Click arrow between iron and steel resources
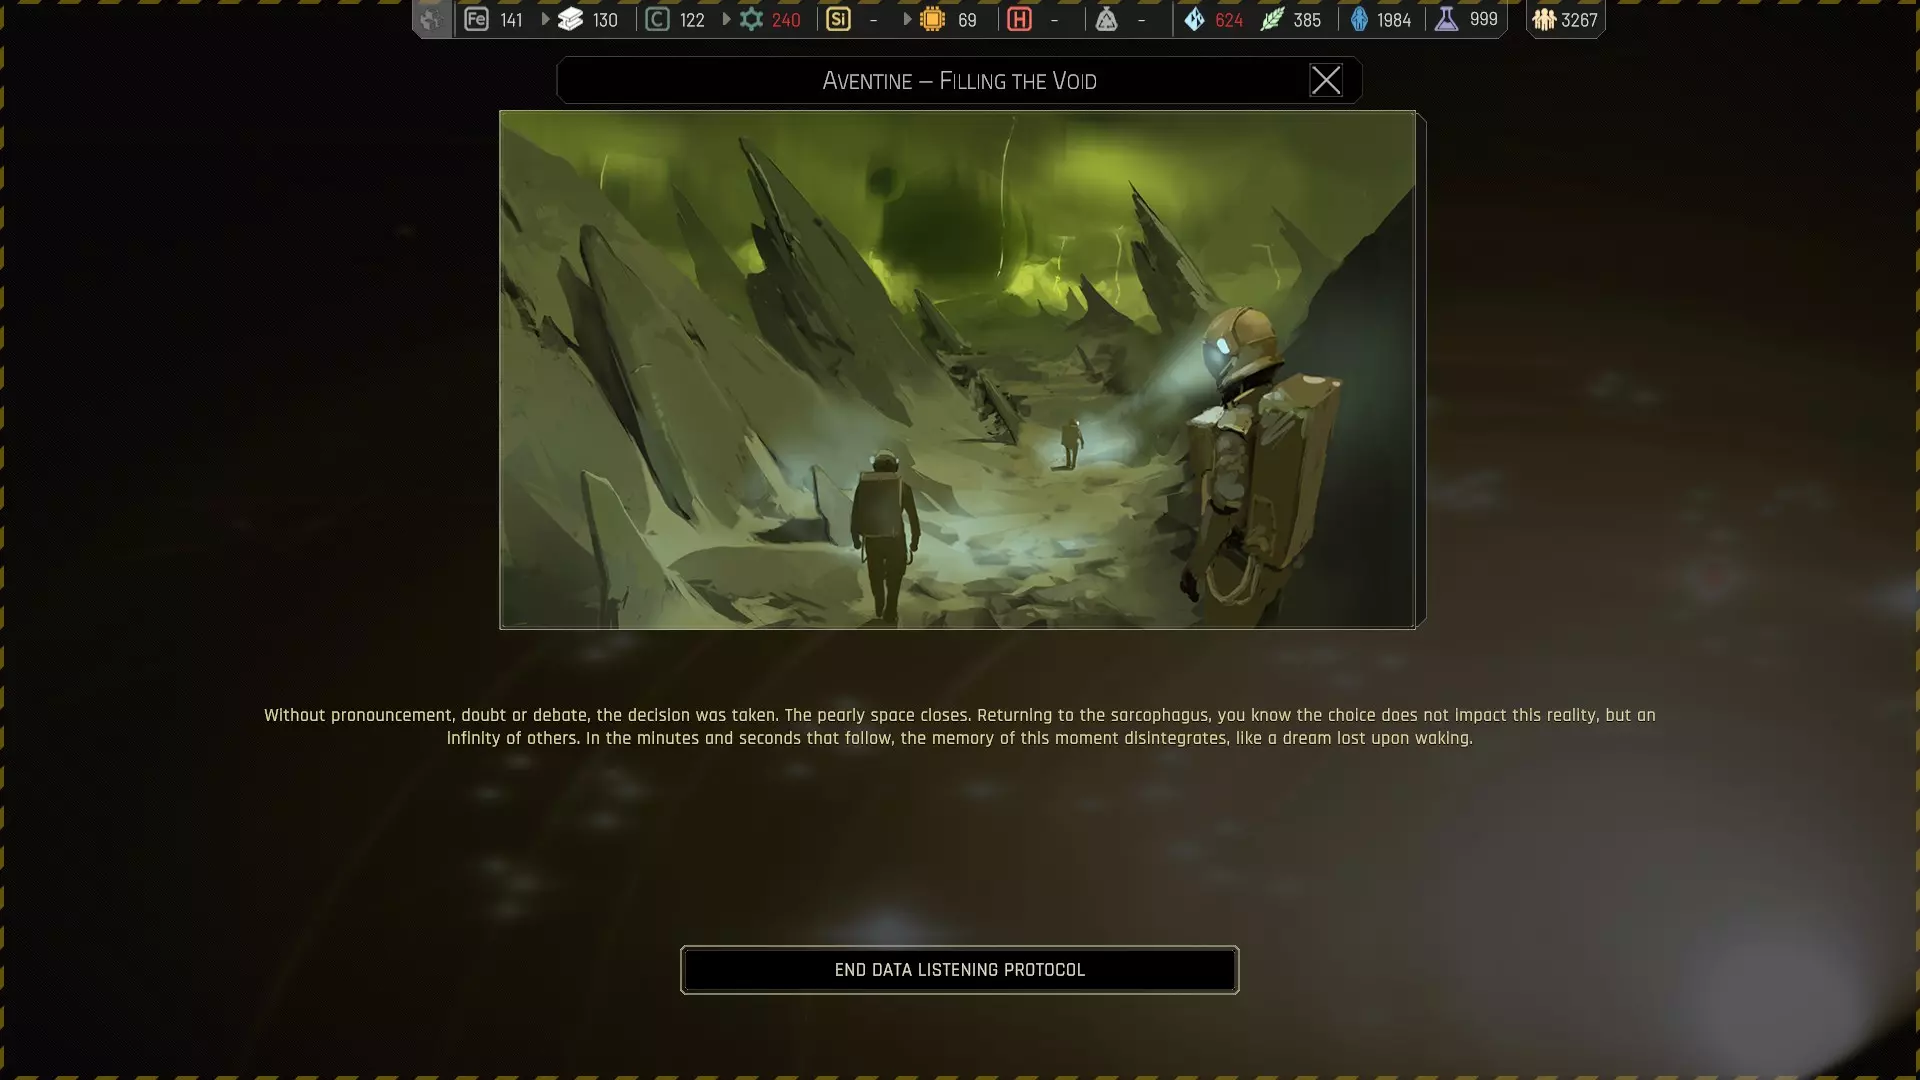Image resolution: width=1920 pixels, height=1080 pixels. click(x=545, y=19)
